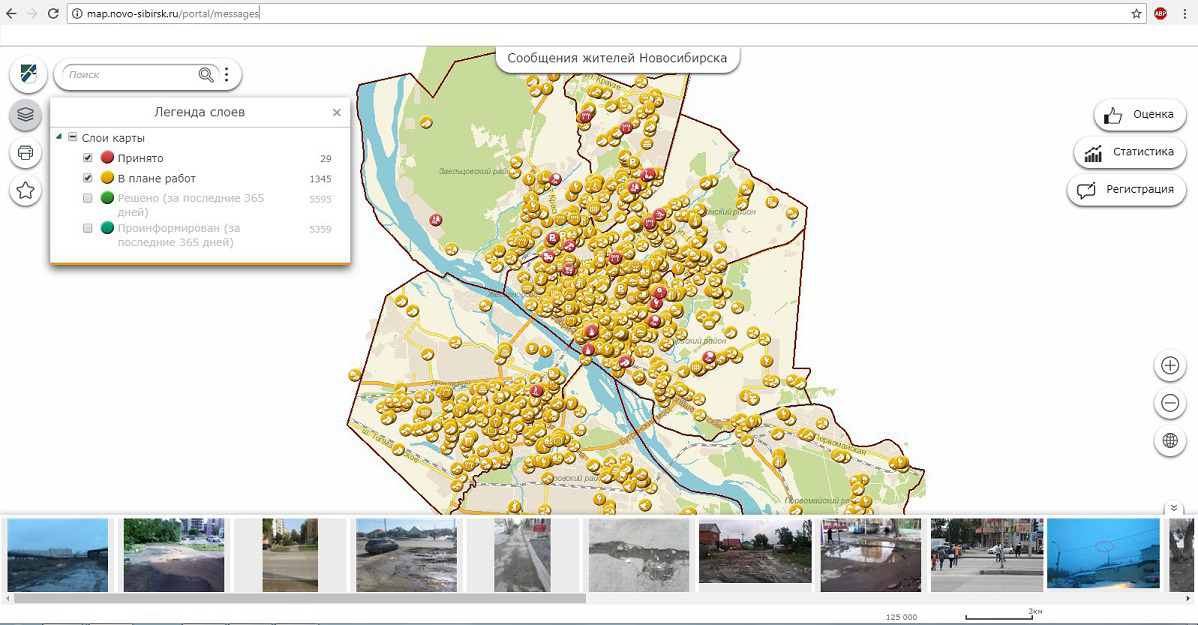
Task: Click the horizontal scrollbar of photo strip
Action: 300,598
